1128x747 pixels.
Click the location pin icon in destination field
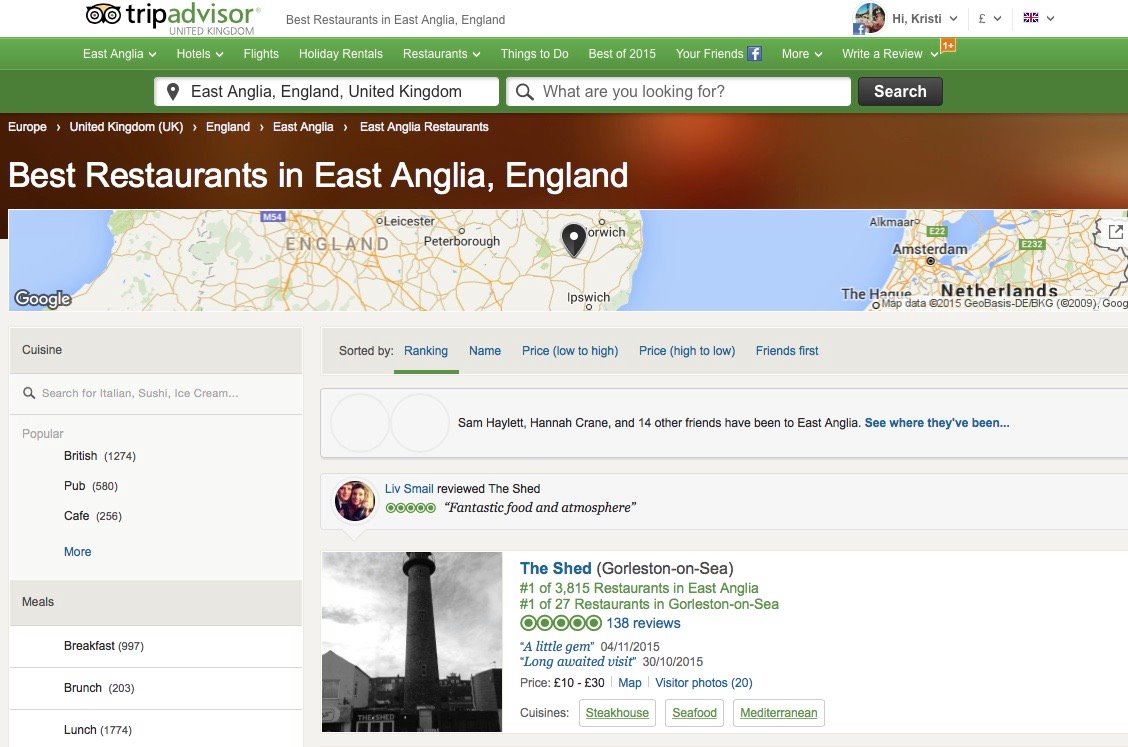(x=173, y=91)
